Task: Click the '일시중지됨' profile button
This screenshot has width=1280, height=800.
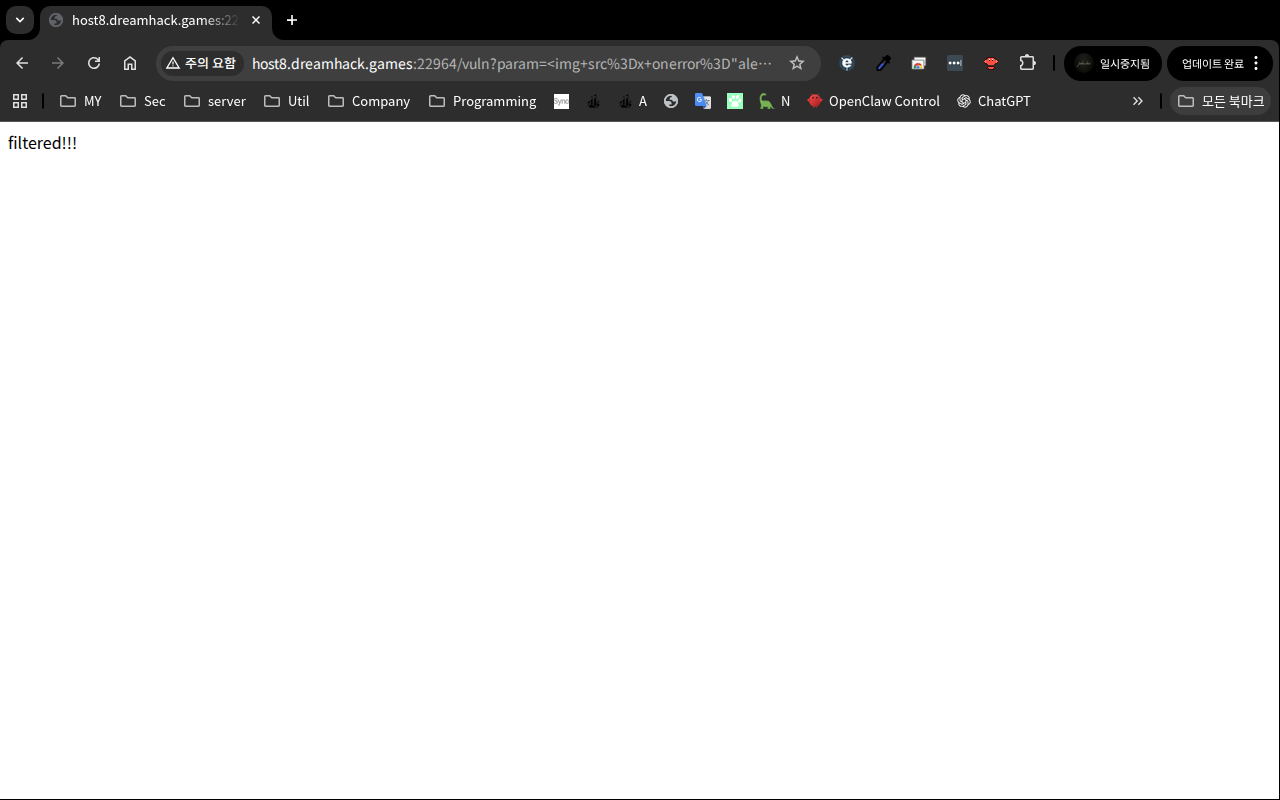Action: tap(1113, 63)
